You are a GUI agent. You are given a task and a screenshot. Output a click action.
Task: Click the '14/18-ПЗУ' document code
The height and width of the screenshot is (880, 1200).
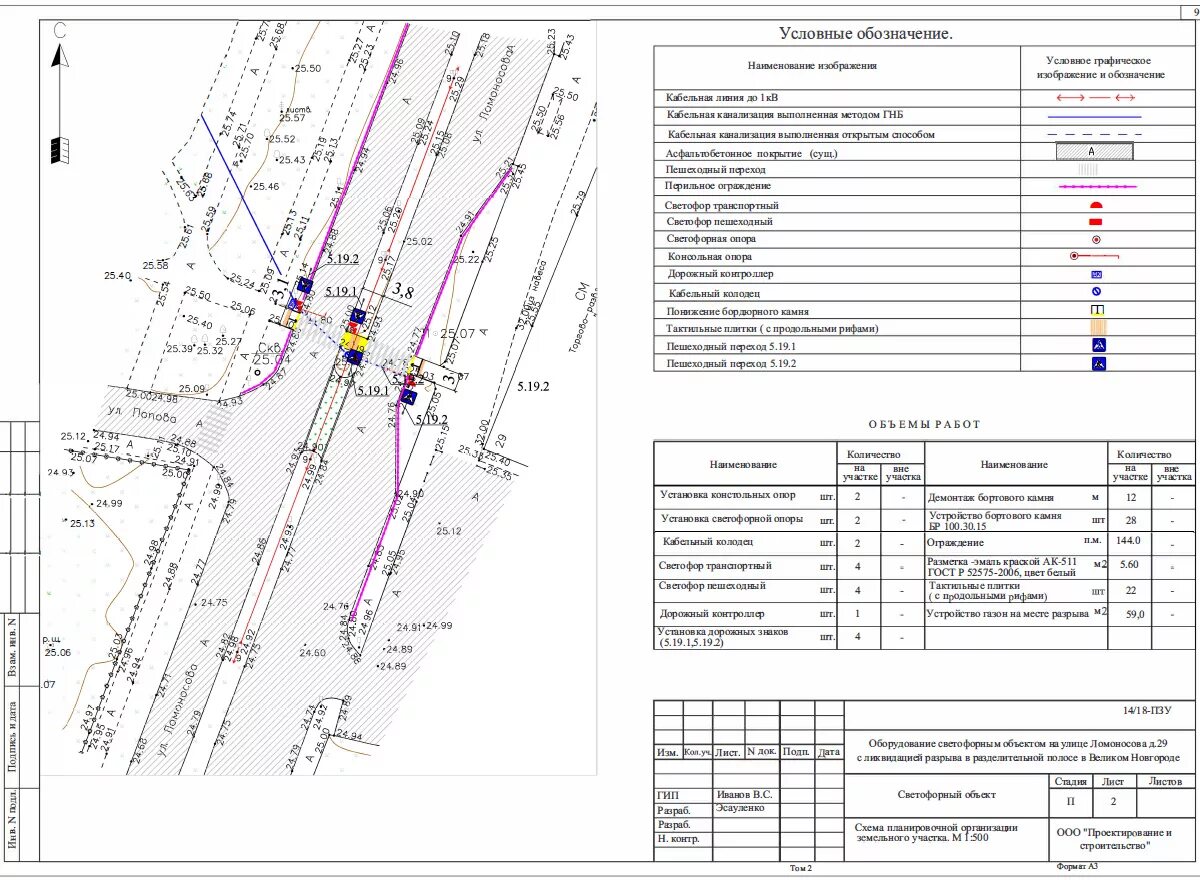(x=1146, y=711)
